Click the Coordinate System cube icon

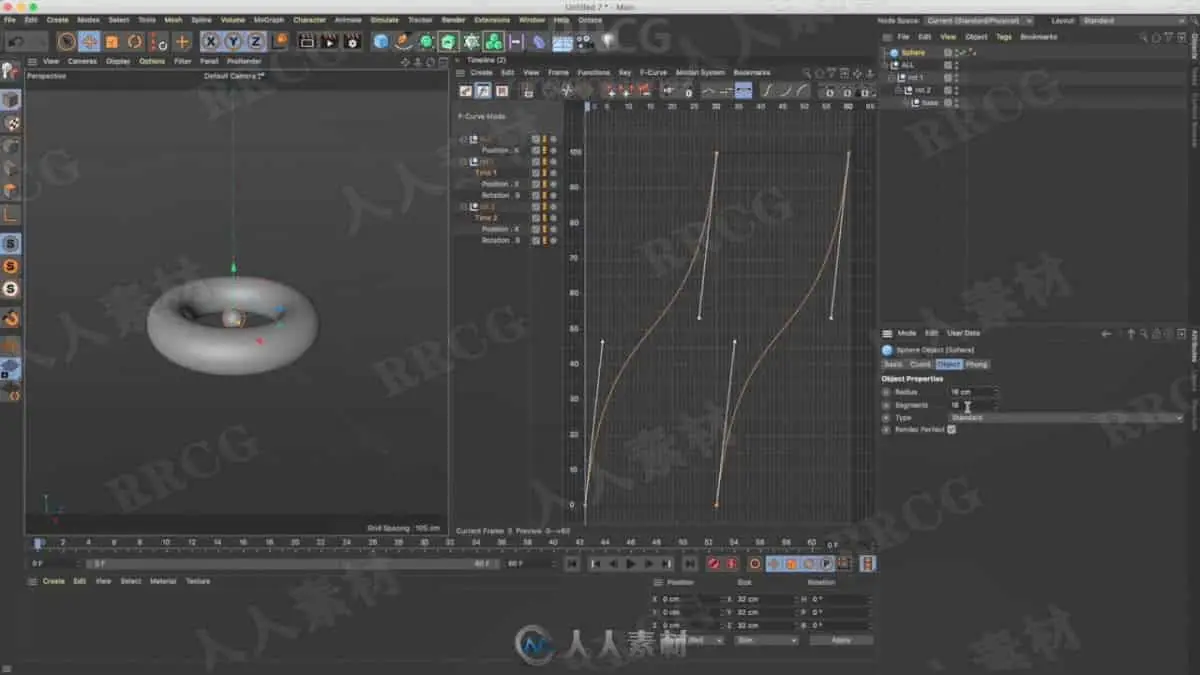pos(280,42)
